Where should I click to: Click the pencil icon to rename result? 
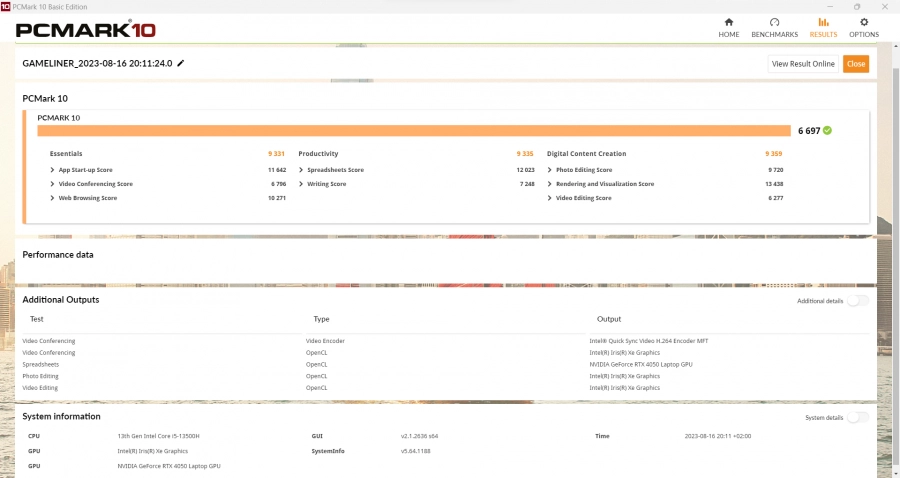coord(181,63)
